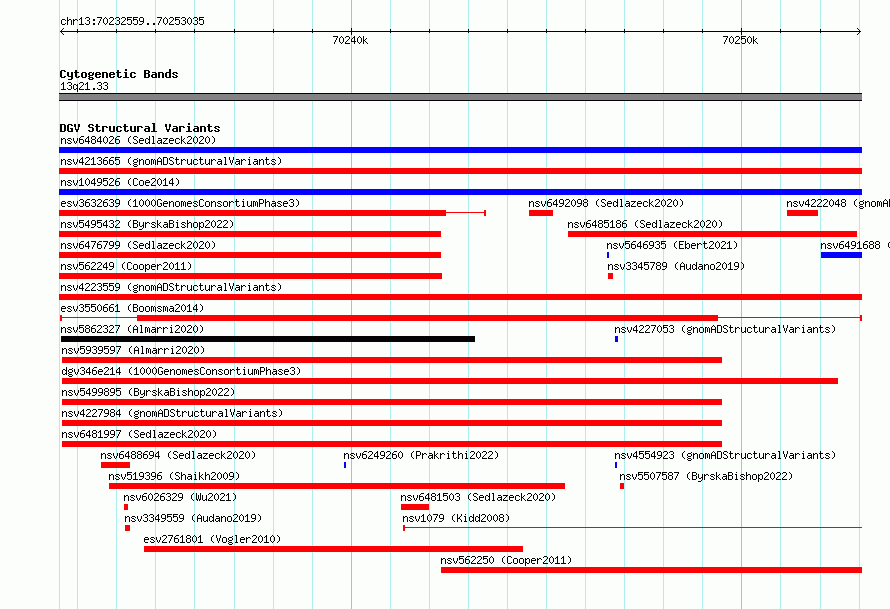Open nsv4227984 (gnomADStructuralVariants) label
Viewport: 890px width, 609px height.
coord(172,413)
